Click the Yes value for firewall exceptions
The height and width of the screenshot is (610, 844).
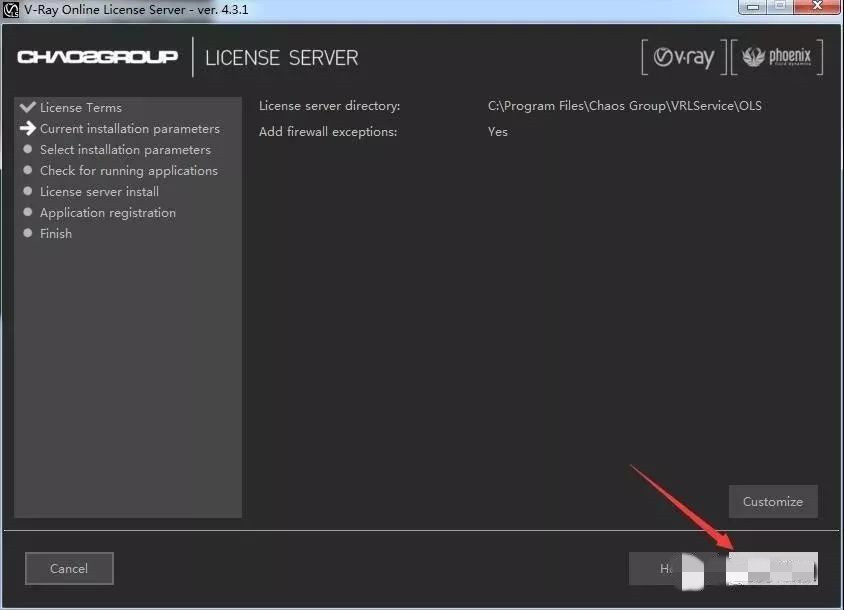pyautogui.click(x=497, y=131)
